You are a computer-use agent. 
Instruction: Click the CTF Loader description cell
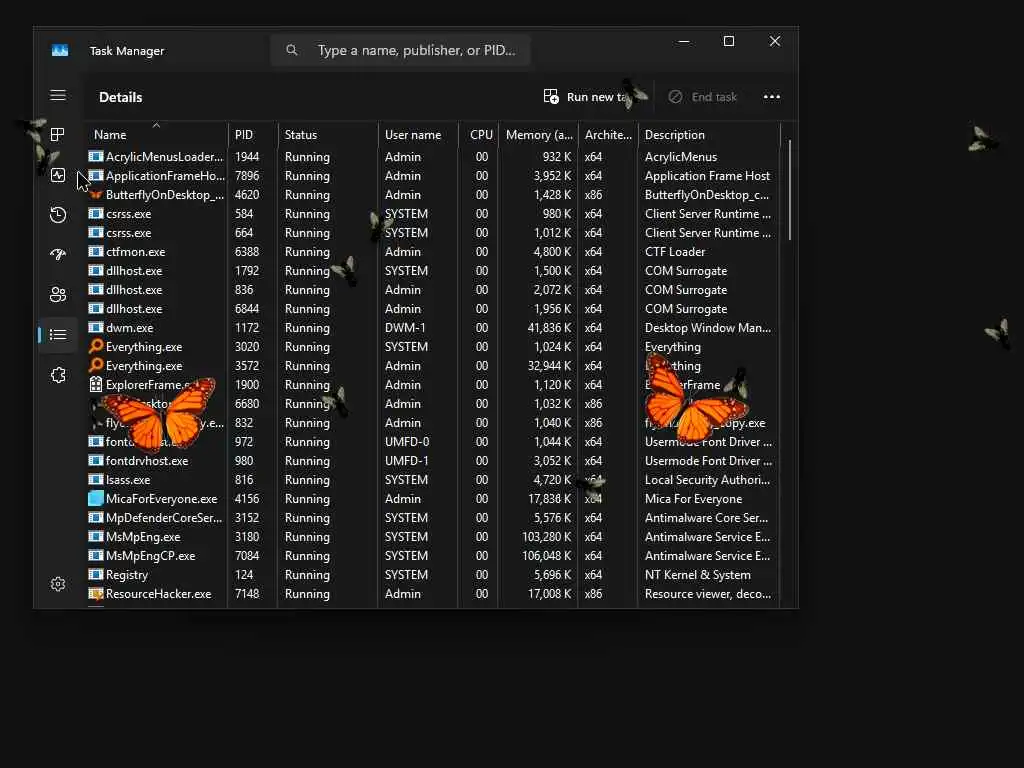point(675,251)
